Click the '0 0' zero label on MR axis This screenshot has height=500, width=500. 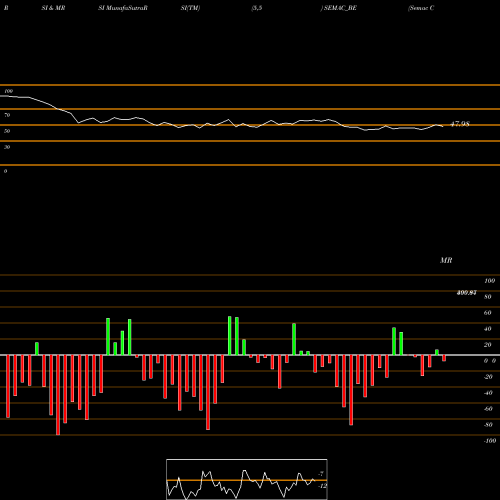[490, 361]
